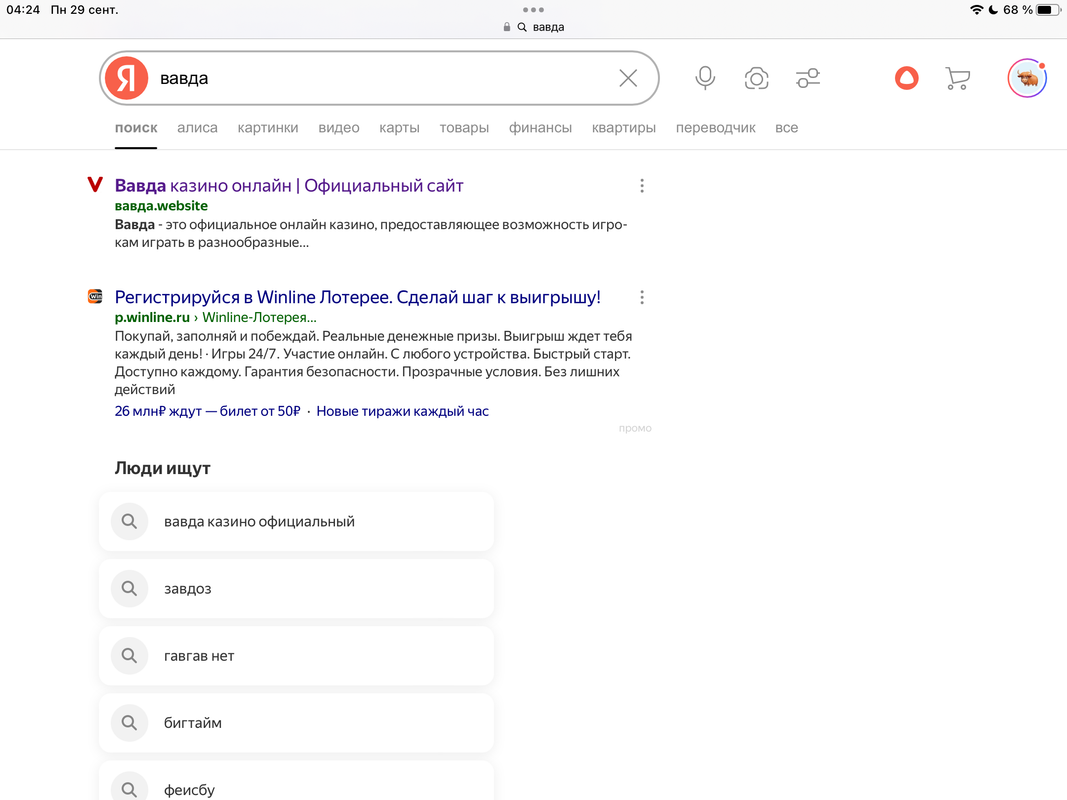Switch to the переводчик tab
1067x800 pixels.
click(x=716, y=128)
